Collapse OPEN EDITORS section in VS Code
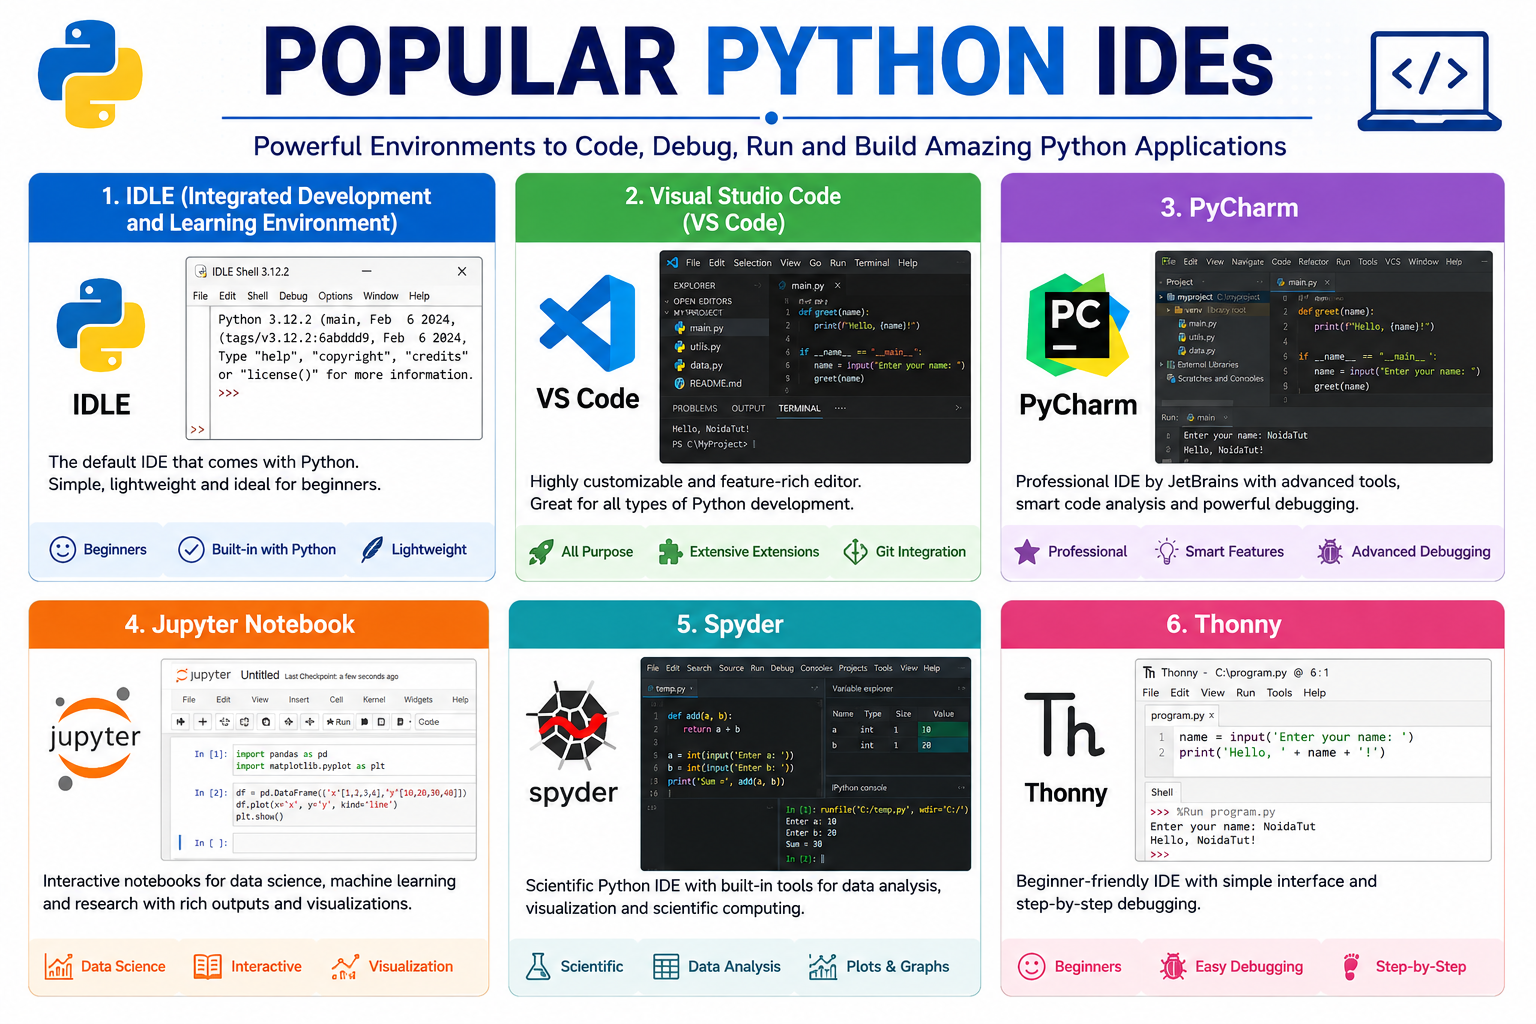Screen dimensions: 1536x1024 [x=667, y=301]
